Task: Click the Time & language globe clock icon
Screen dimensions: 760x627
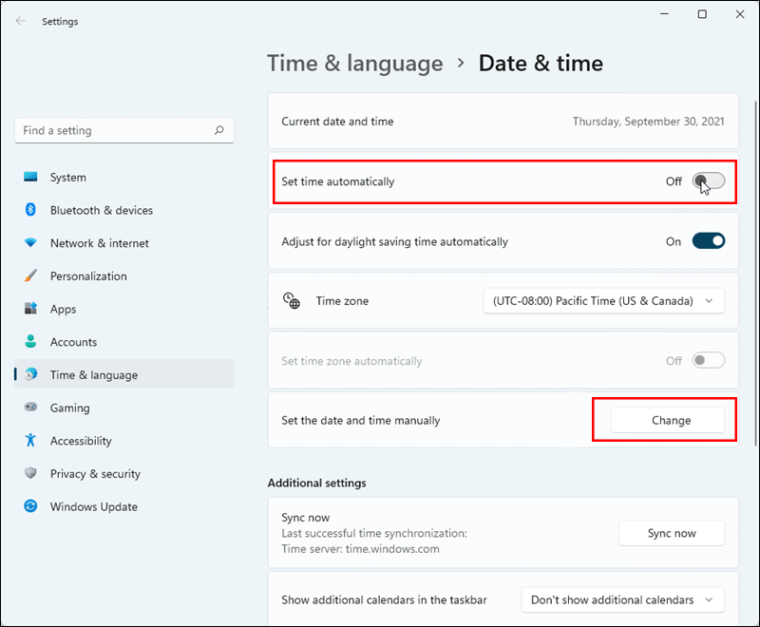Action: (x=31, y=374)
